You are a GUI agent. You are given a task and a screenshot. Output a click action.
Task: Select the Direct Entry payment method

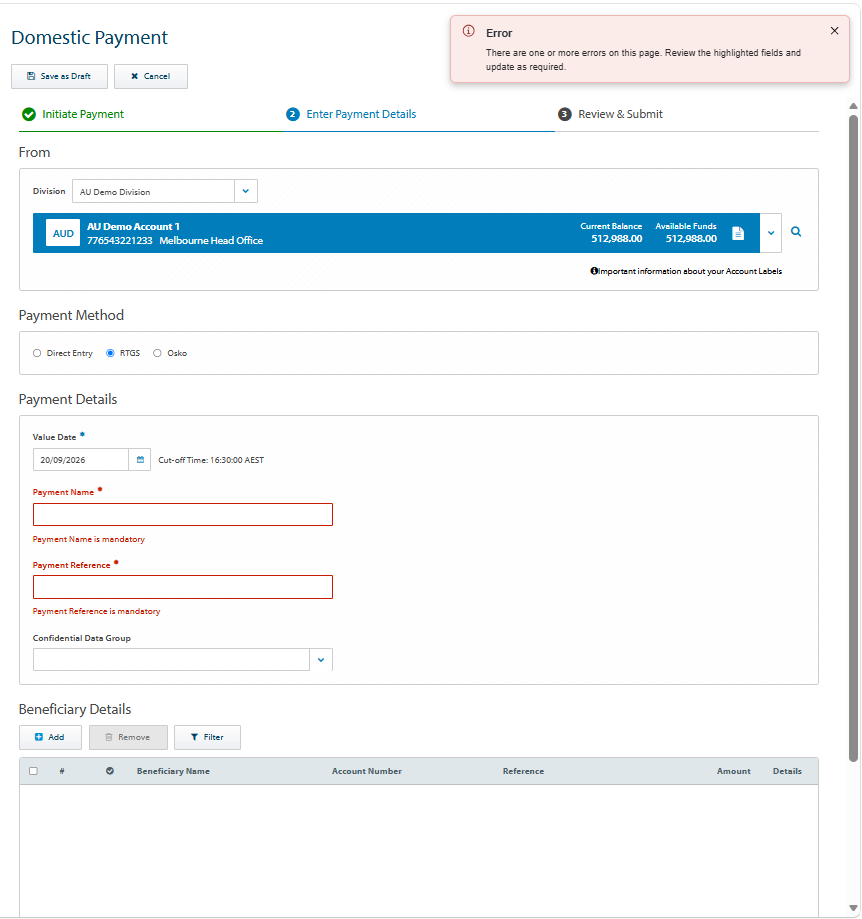pyautogui.click(x=37, y=353)
